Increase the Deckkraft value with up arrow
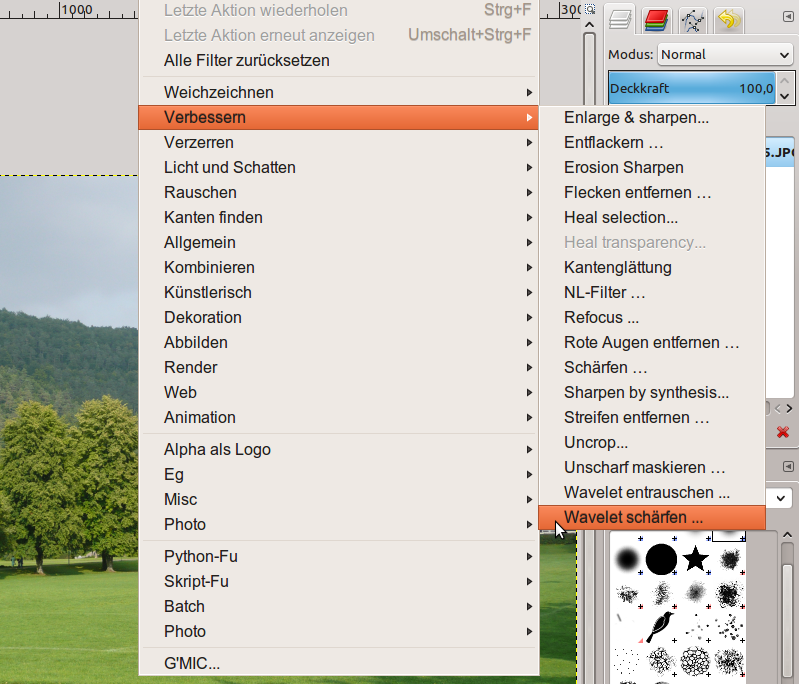Screen dimensions: 799x684 [x=785, y=81]
